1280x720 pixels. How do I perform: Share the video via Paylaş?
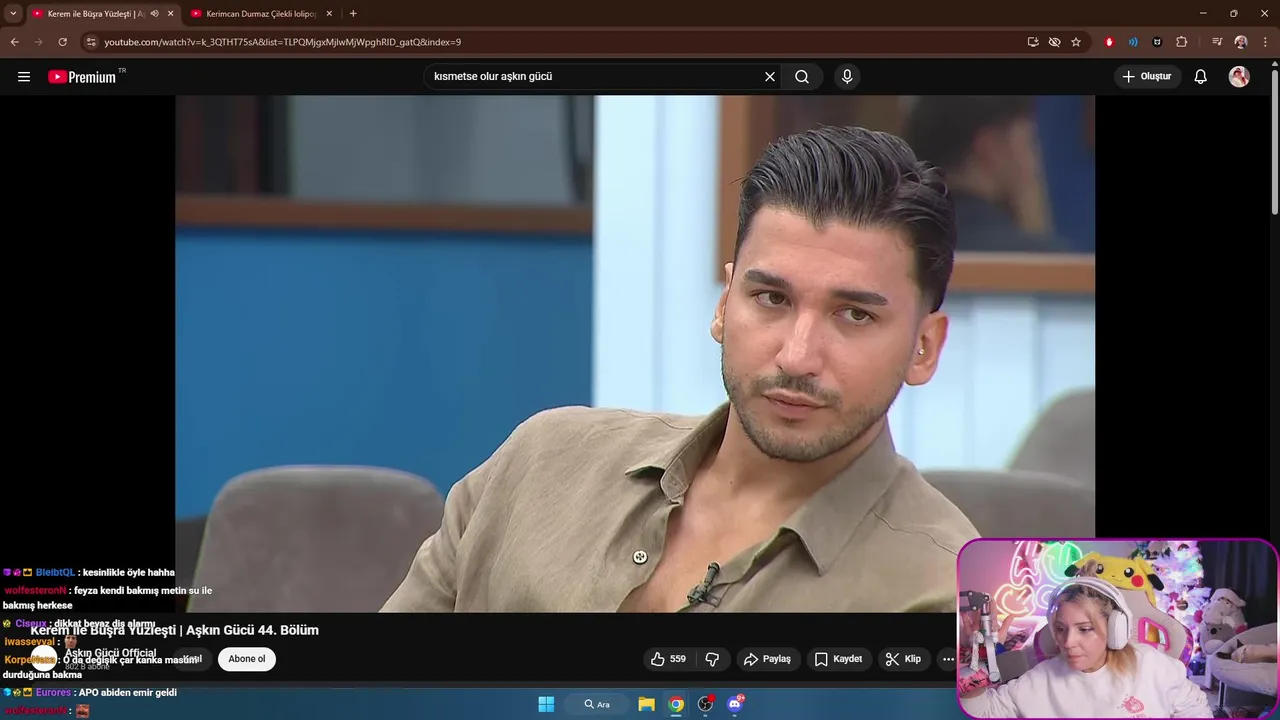768,659
